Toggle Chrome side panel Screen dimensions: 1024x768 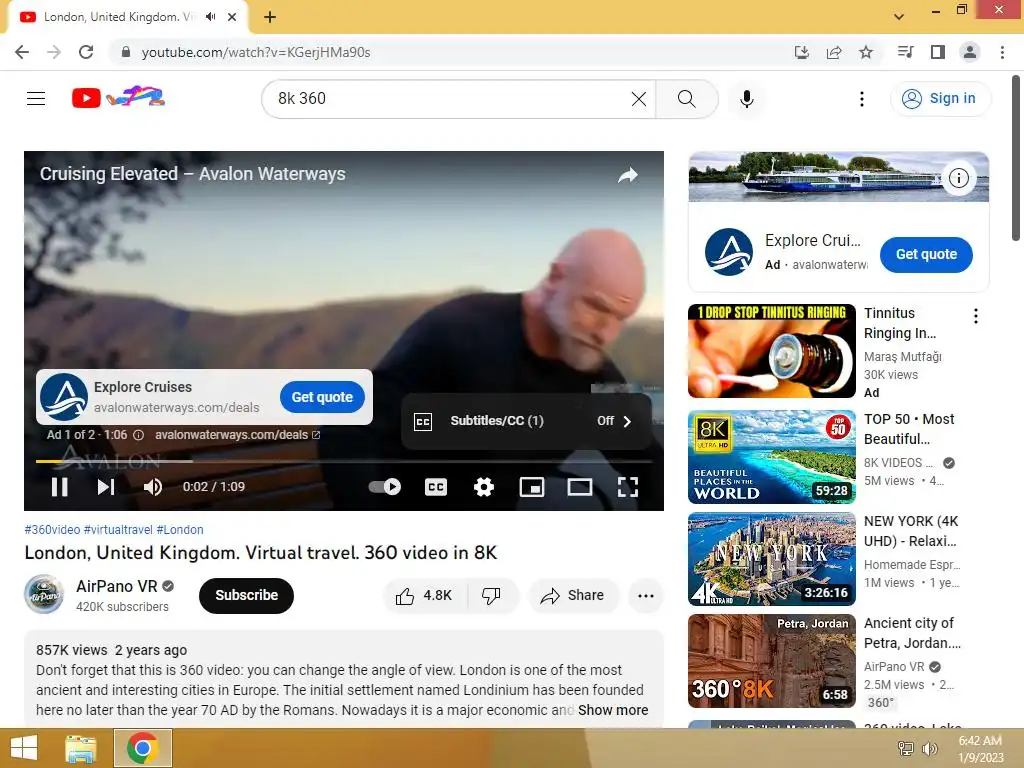tap(938, 52)
